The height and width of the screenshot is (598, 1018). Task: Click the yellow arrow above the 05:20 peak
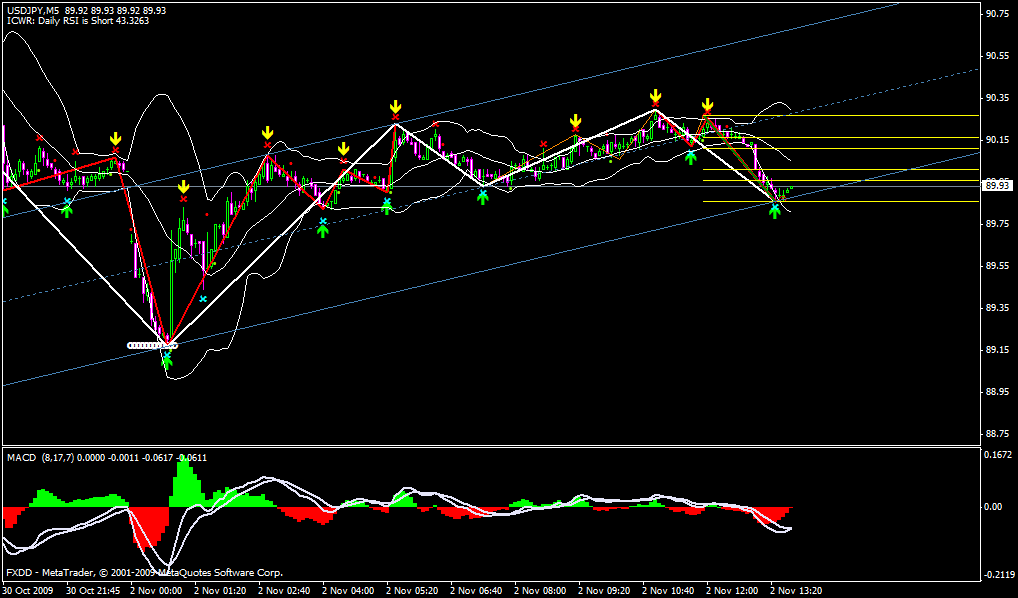tap(395, 106)
